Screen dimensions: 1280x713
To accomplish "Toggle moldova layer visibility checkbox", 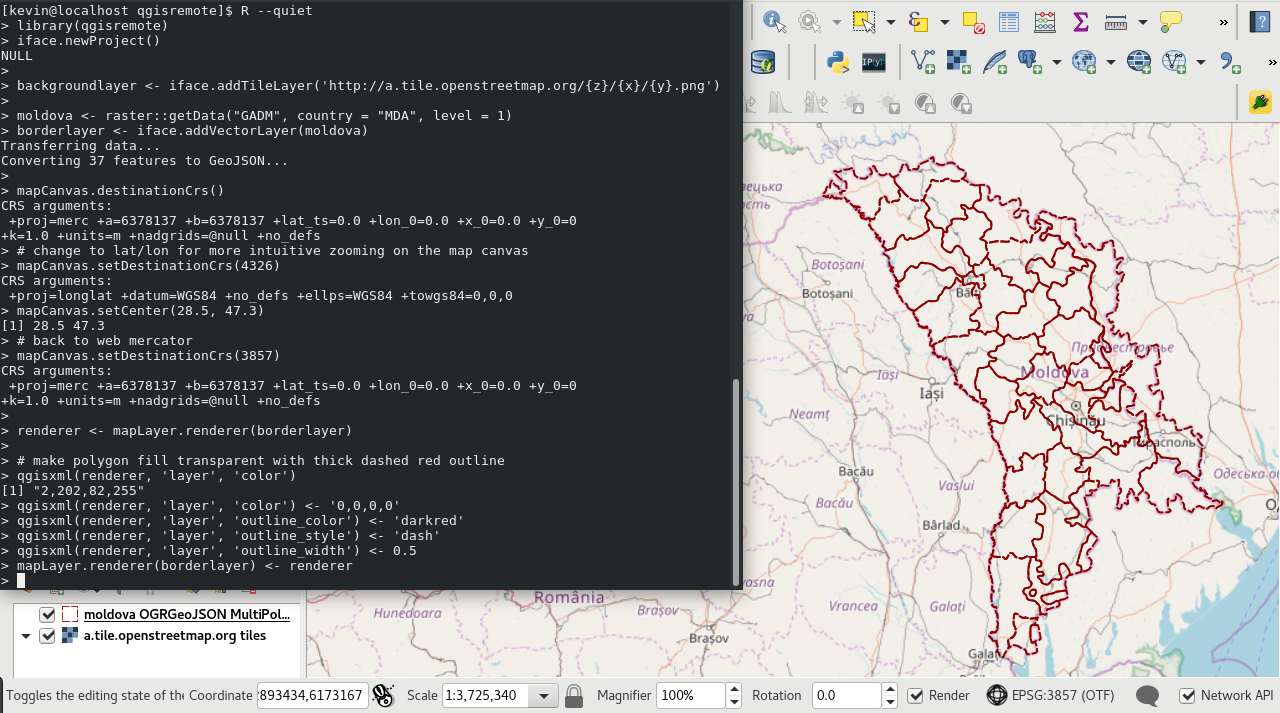I will [47, 614].
